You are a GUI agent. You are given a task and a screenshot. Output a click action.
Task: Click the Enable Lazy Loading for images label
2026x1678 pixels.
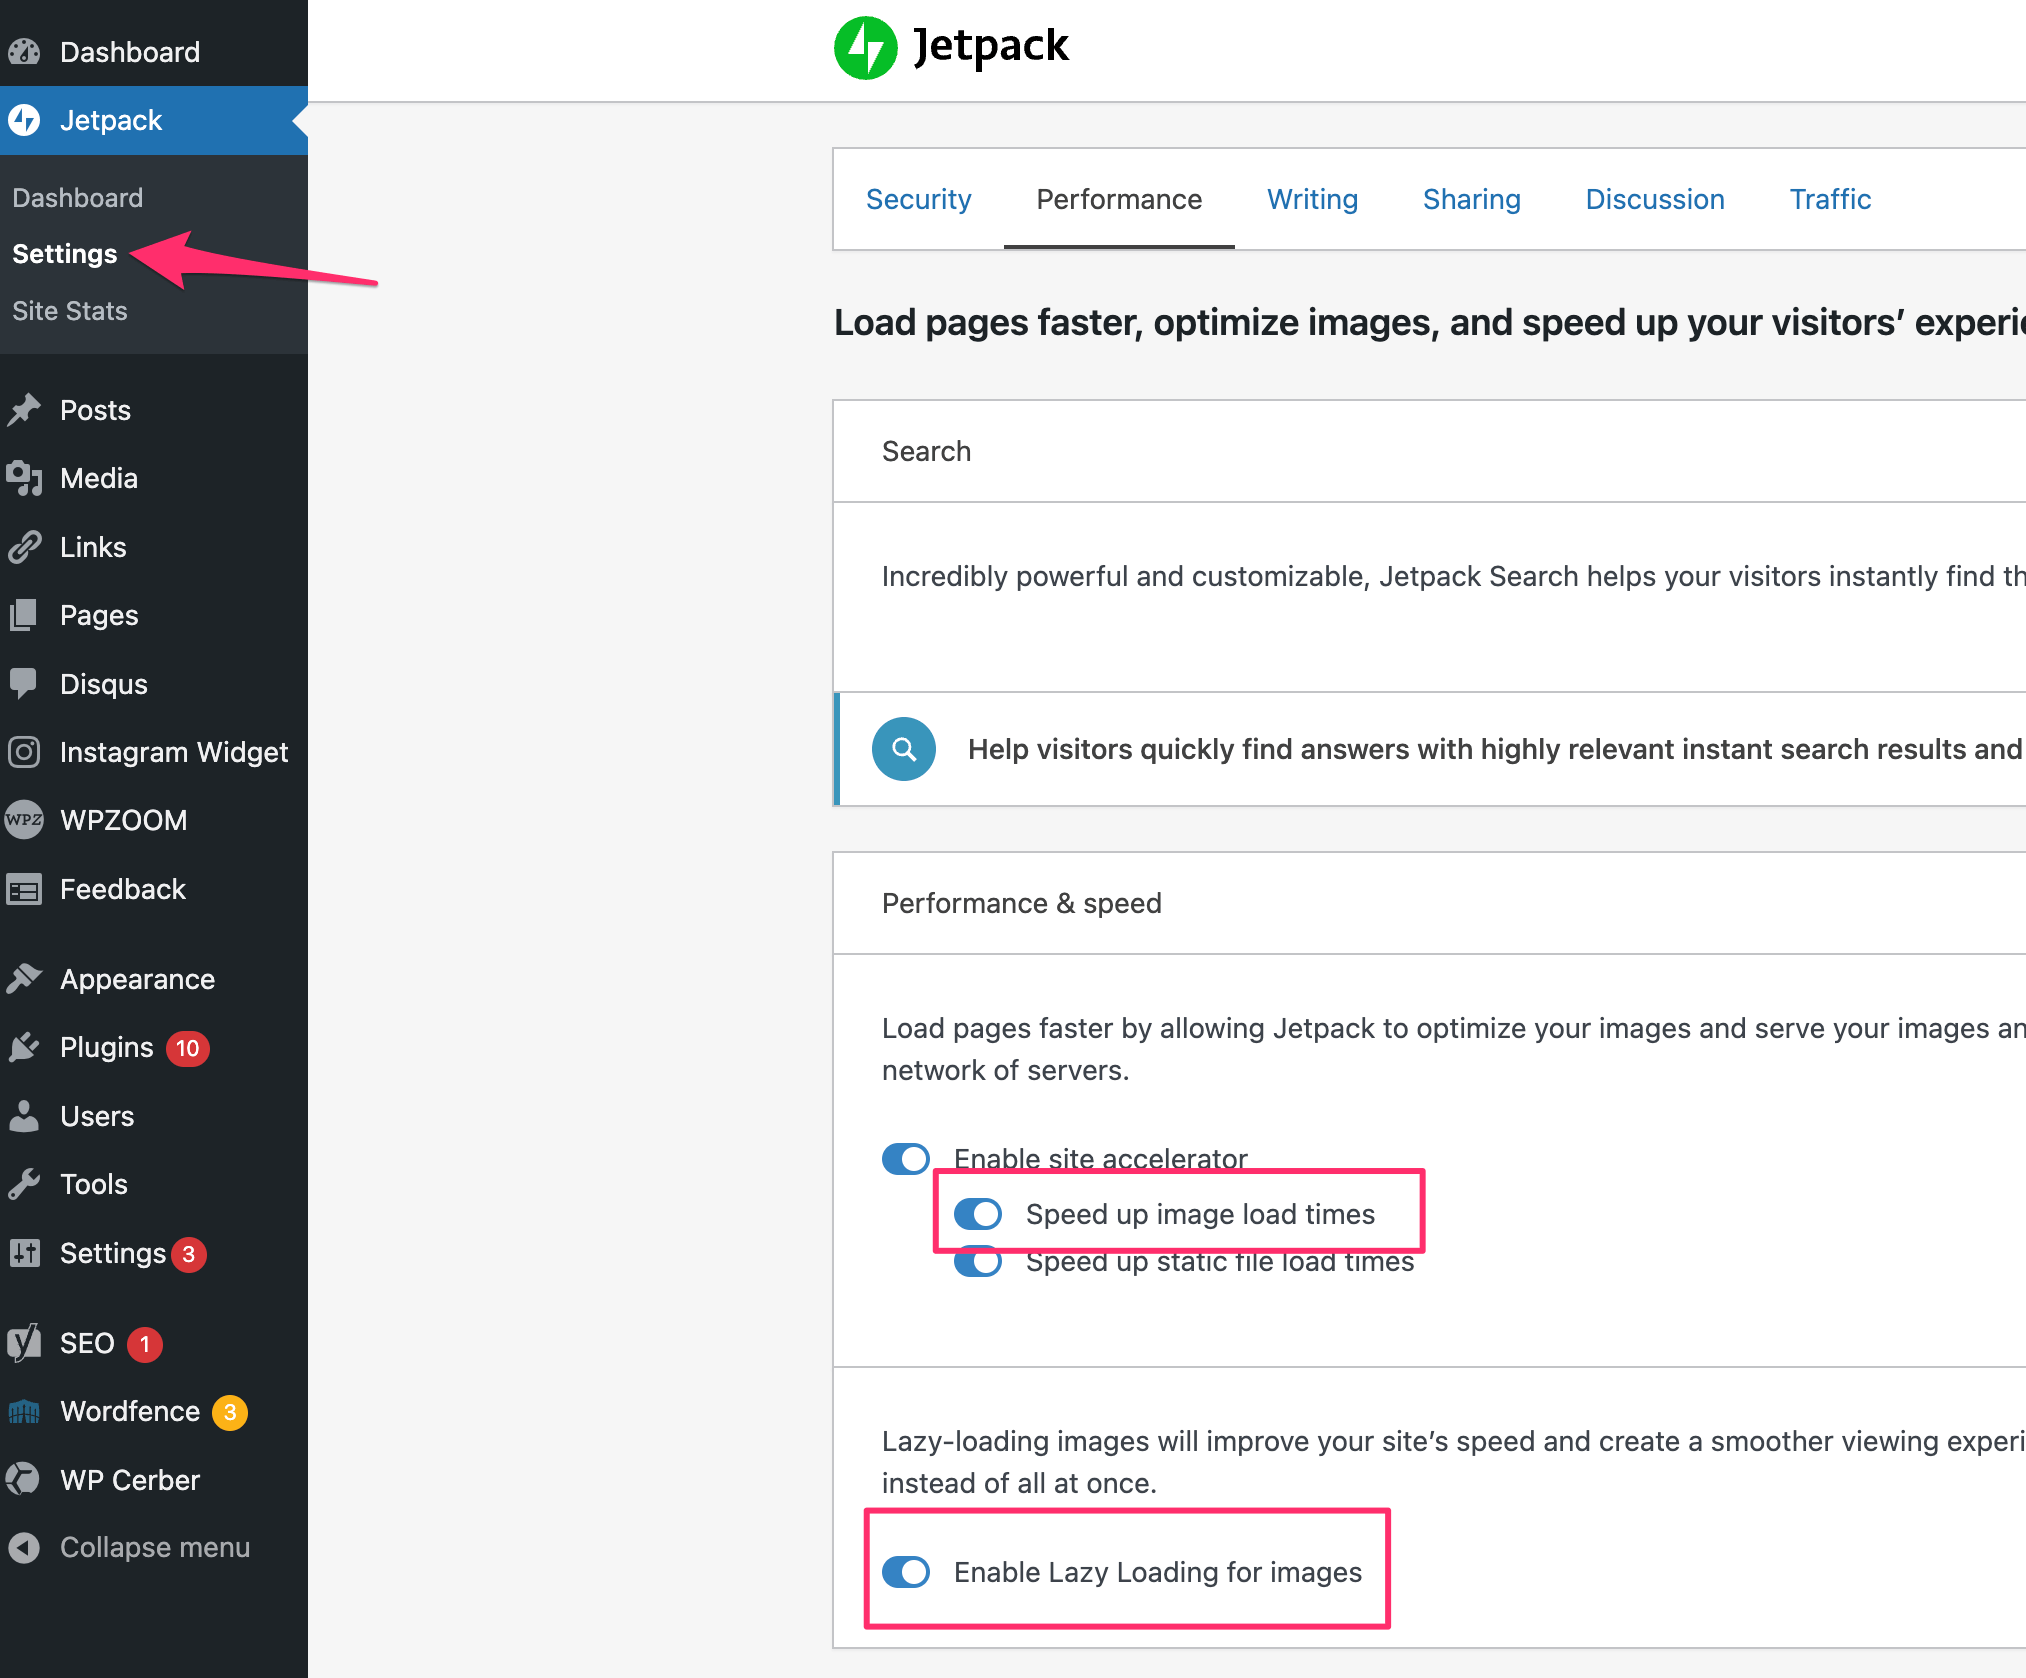pos(1158,1572)
